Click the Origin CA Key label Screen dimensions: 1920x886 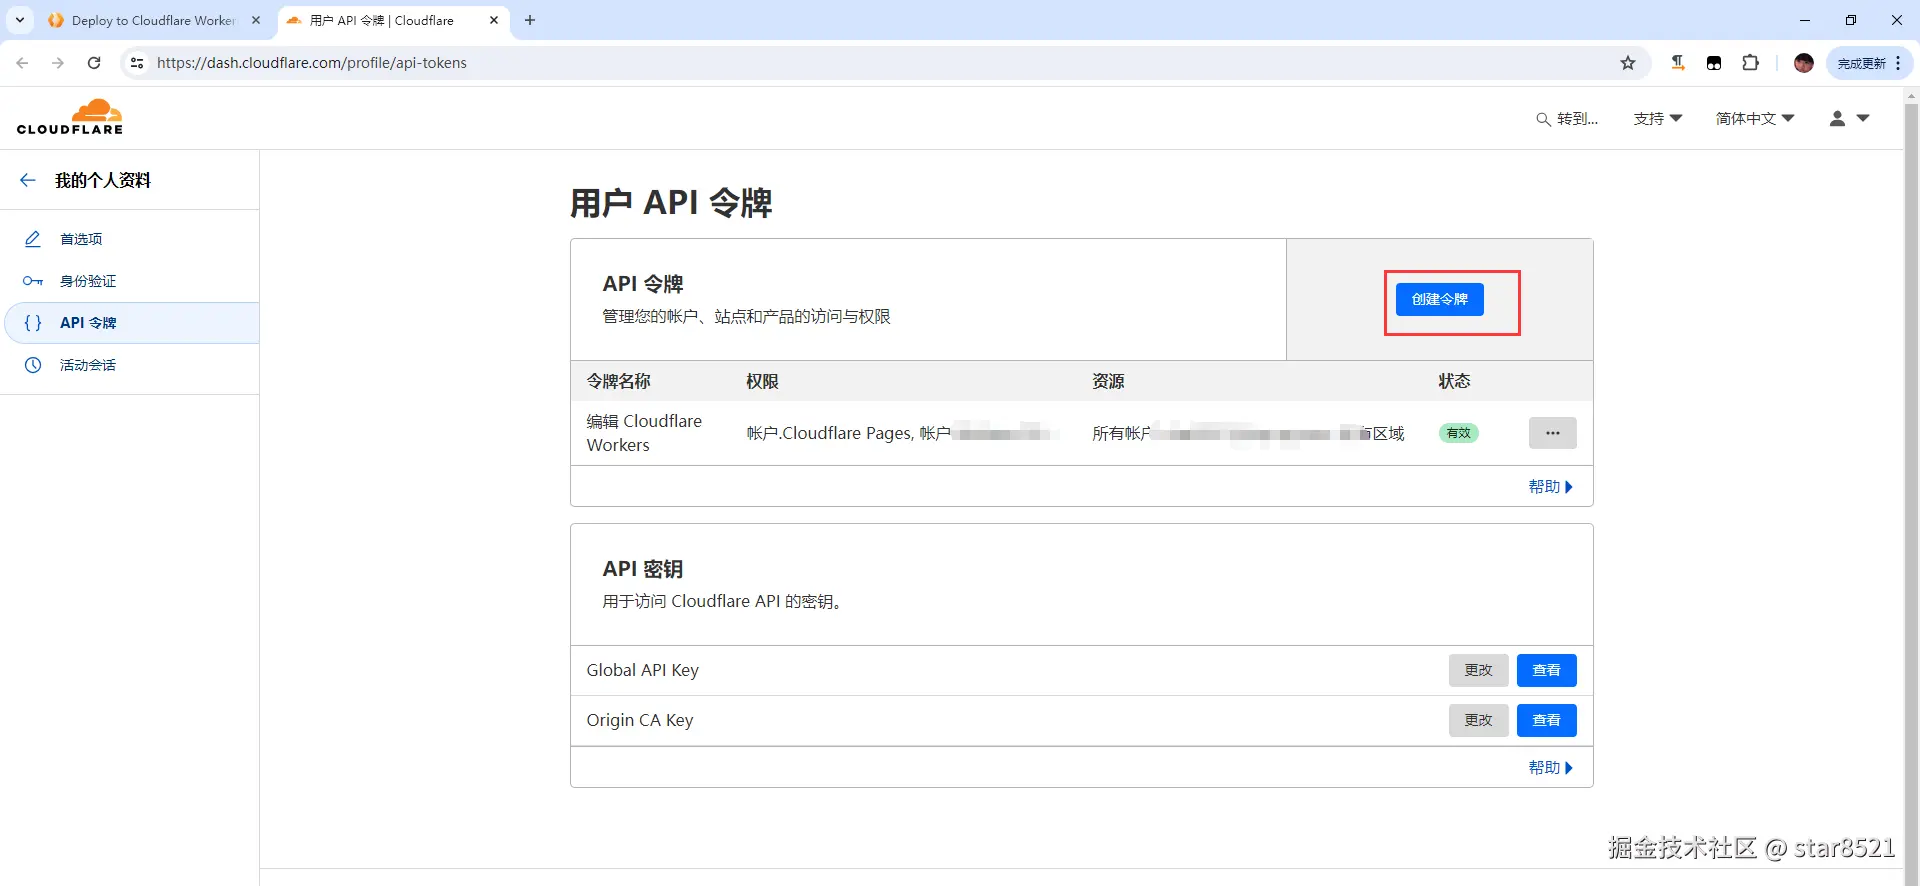tap(639, 720)
